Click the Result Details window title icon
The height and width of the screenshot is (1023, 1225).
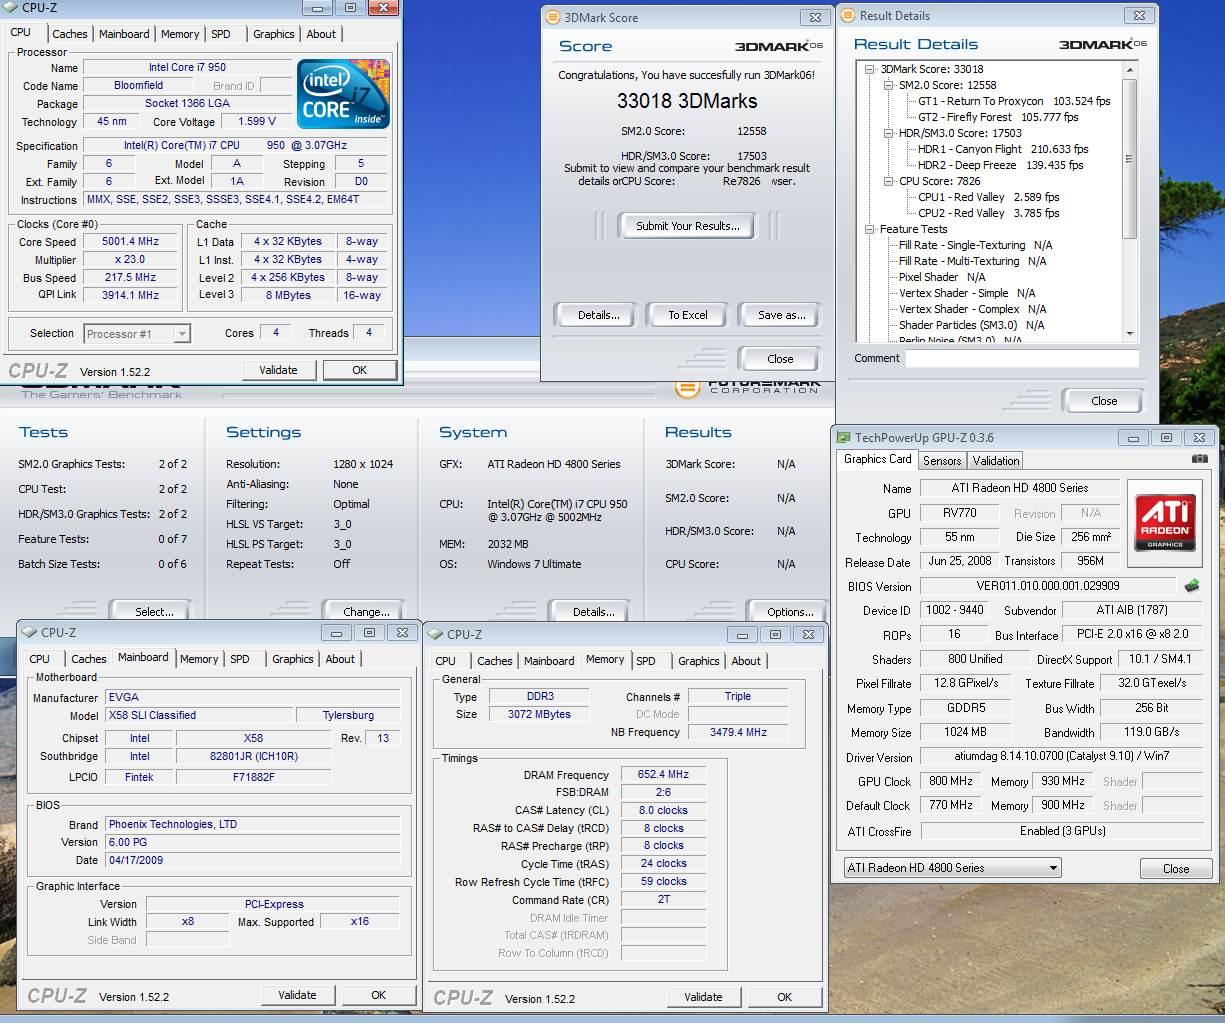848,15
